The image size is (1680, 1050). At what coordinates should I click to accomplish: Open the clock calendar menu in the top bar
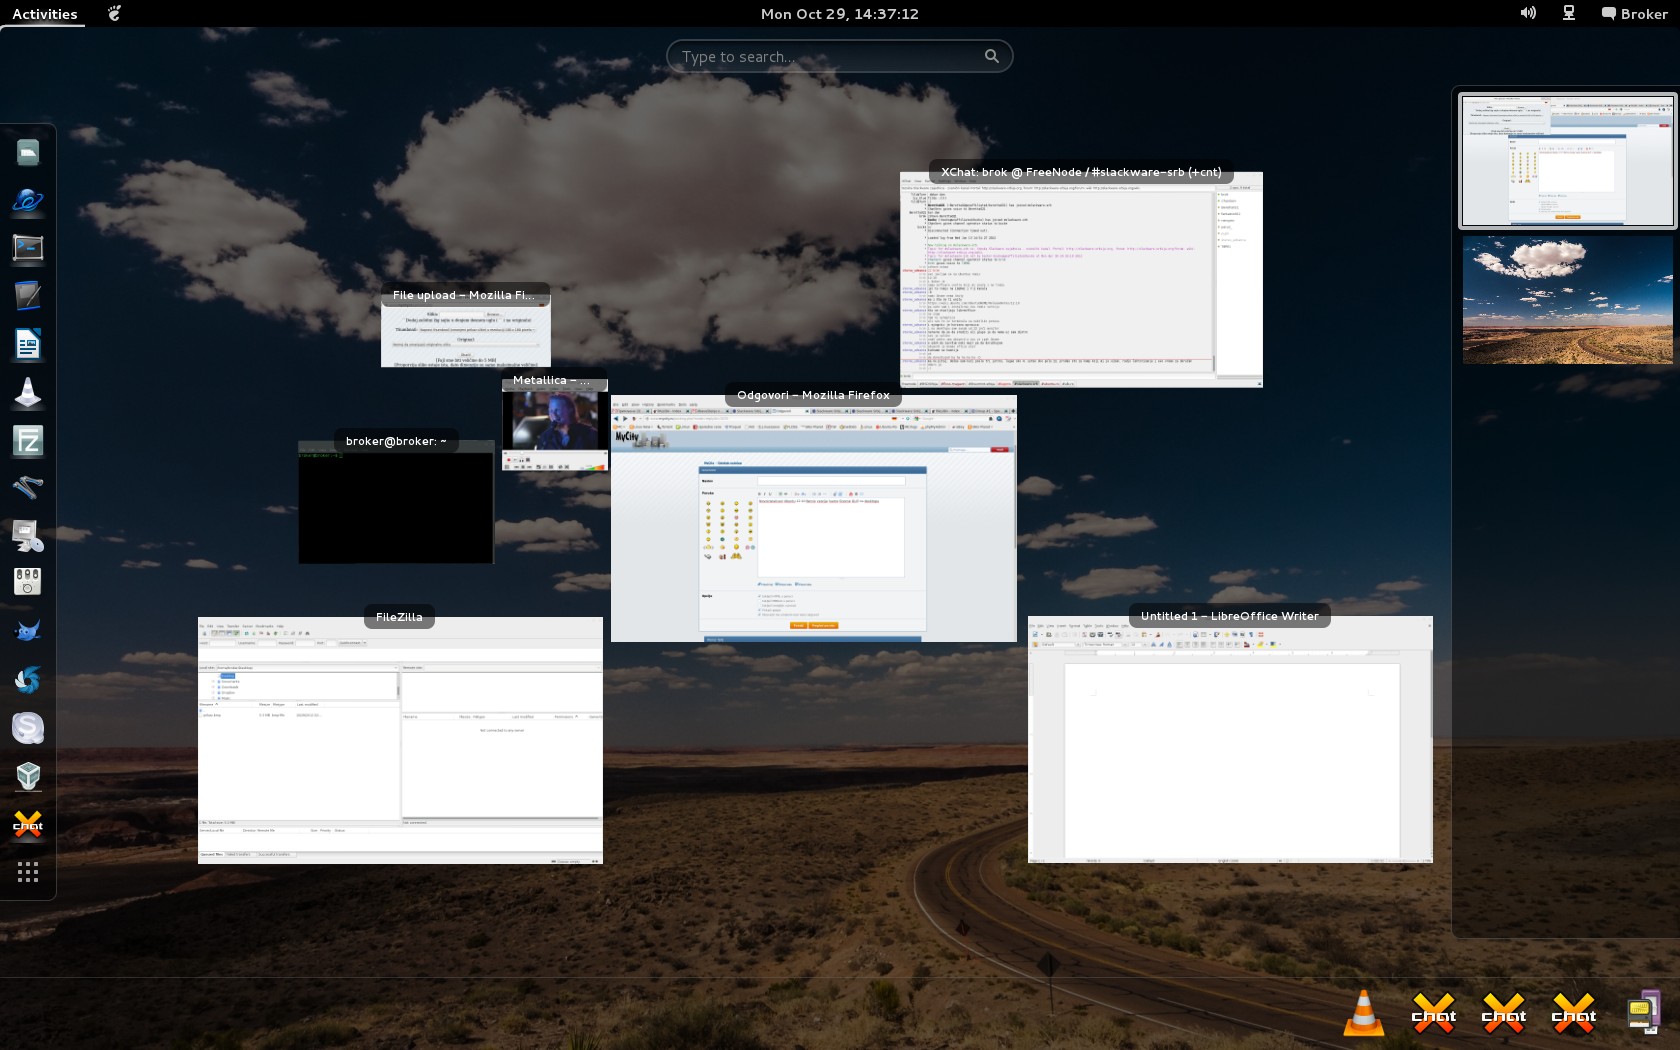click(839, 14)
